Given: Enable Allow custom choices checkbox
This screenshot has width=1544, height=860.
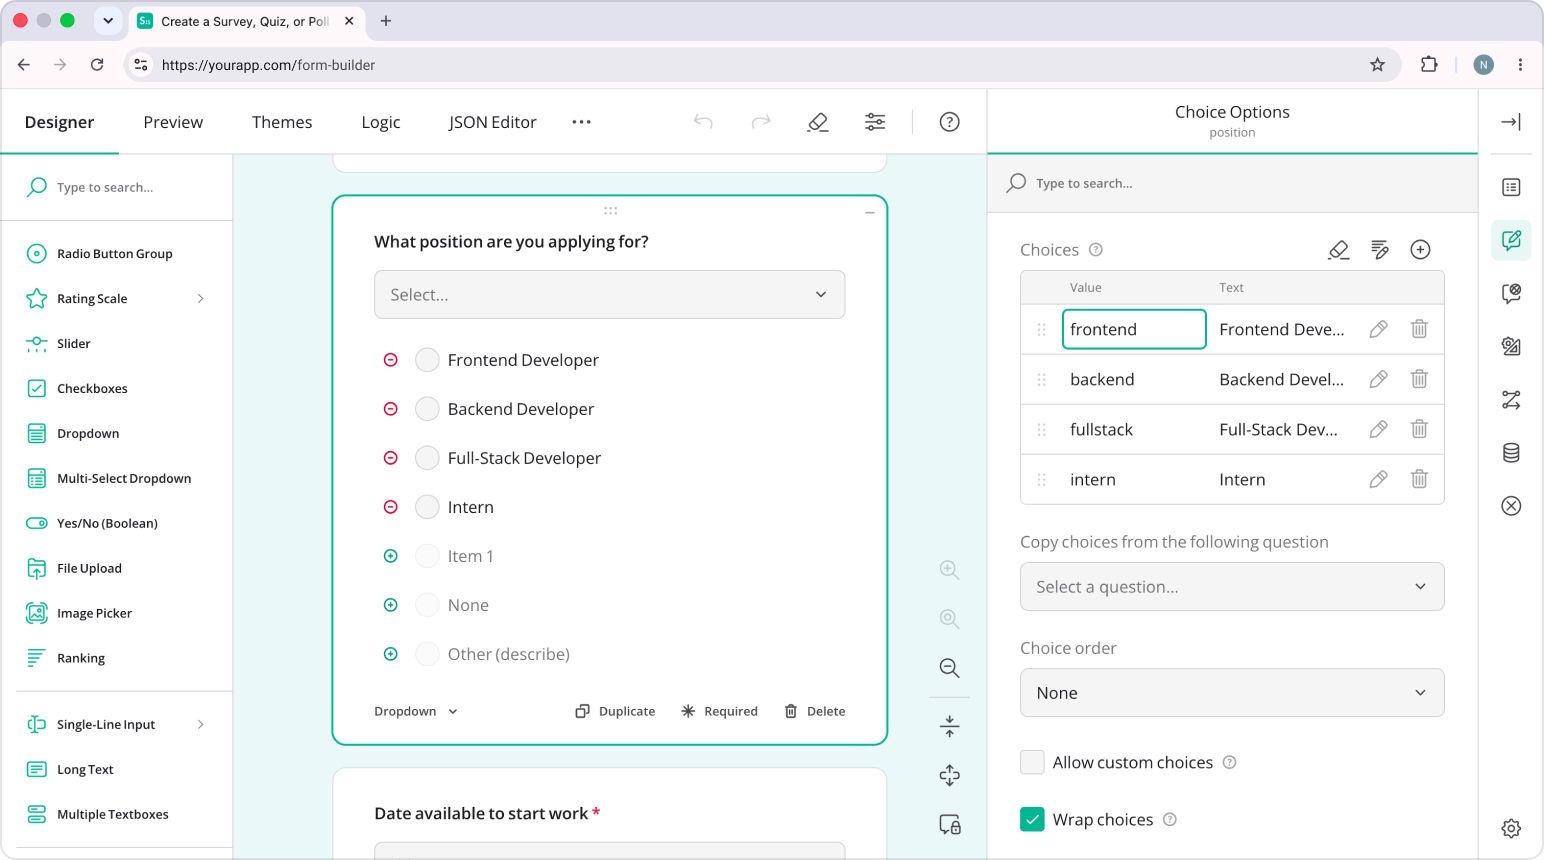Looking at the screenshot, I should [x=1032, y=762].
